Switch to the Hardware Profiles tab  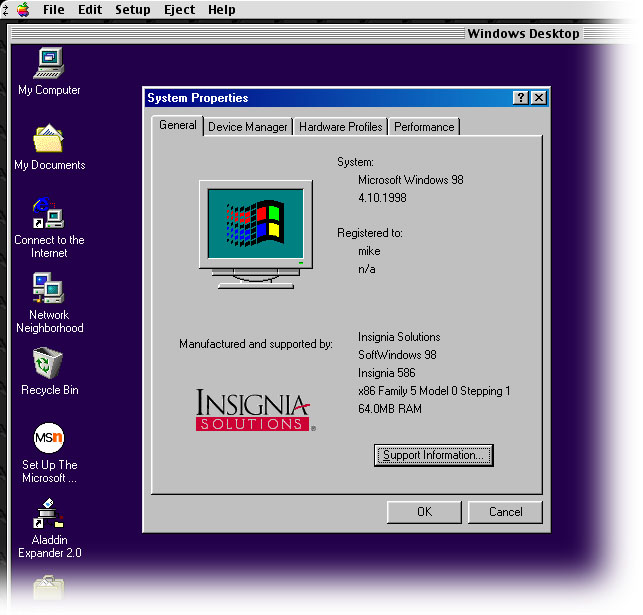coord(340,127)
